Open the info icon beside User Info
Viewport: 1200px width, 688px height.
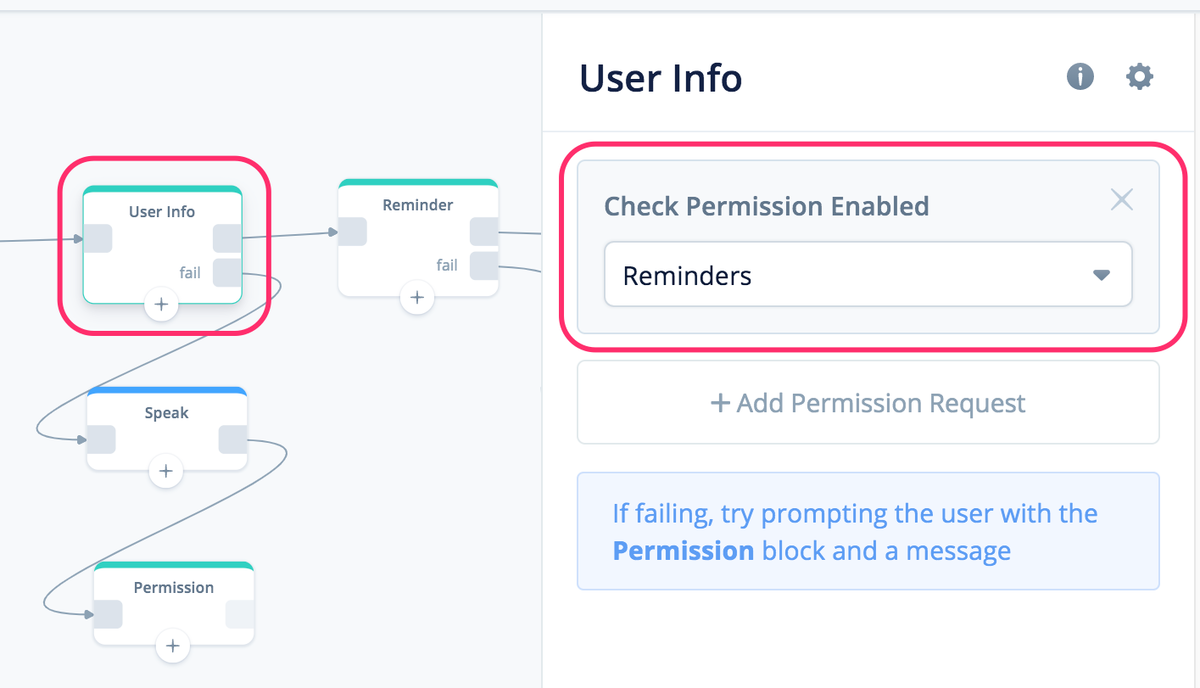tap(1080, 76)
